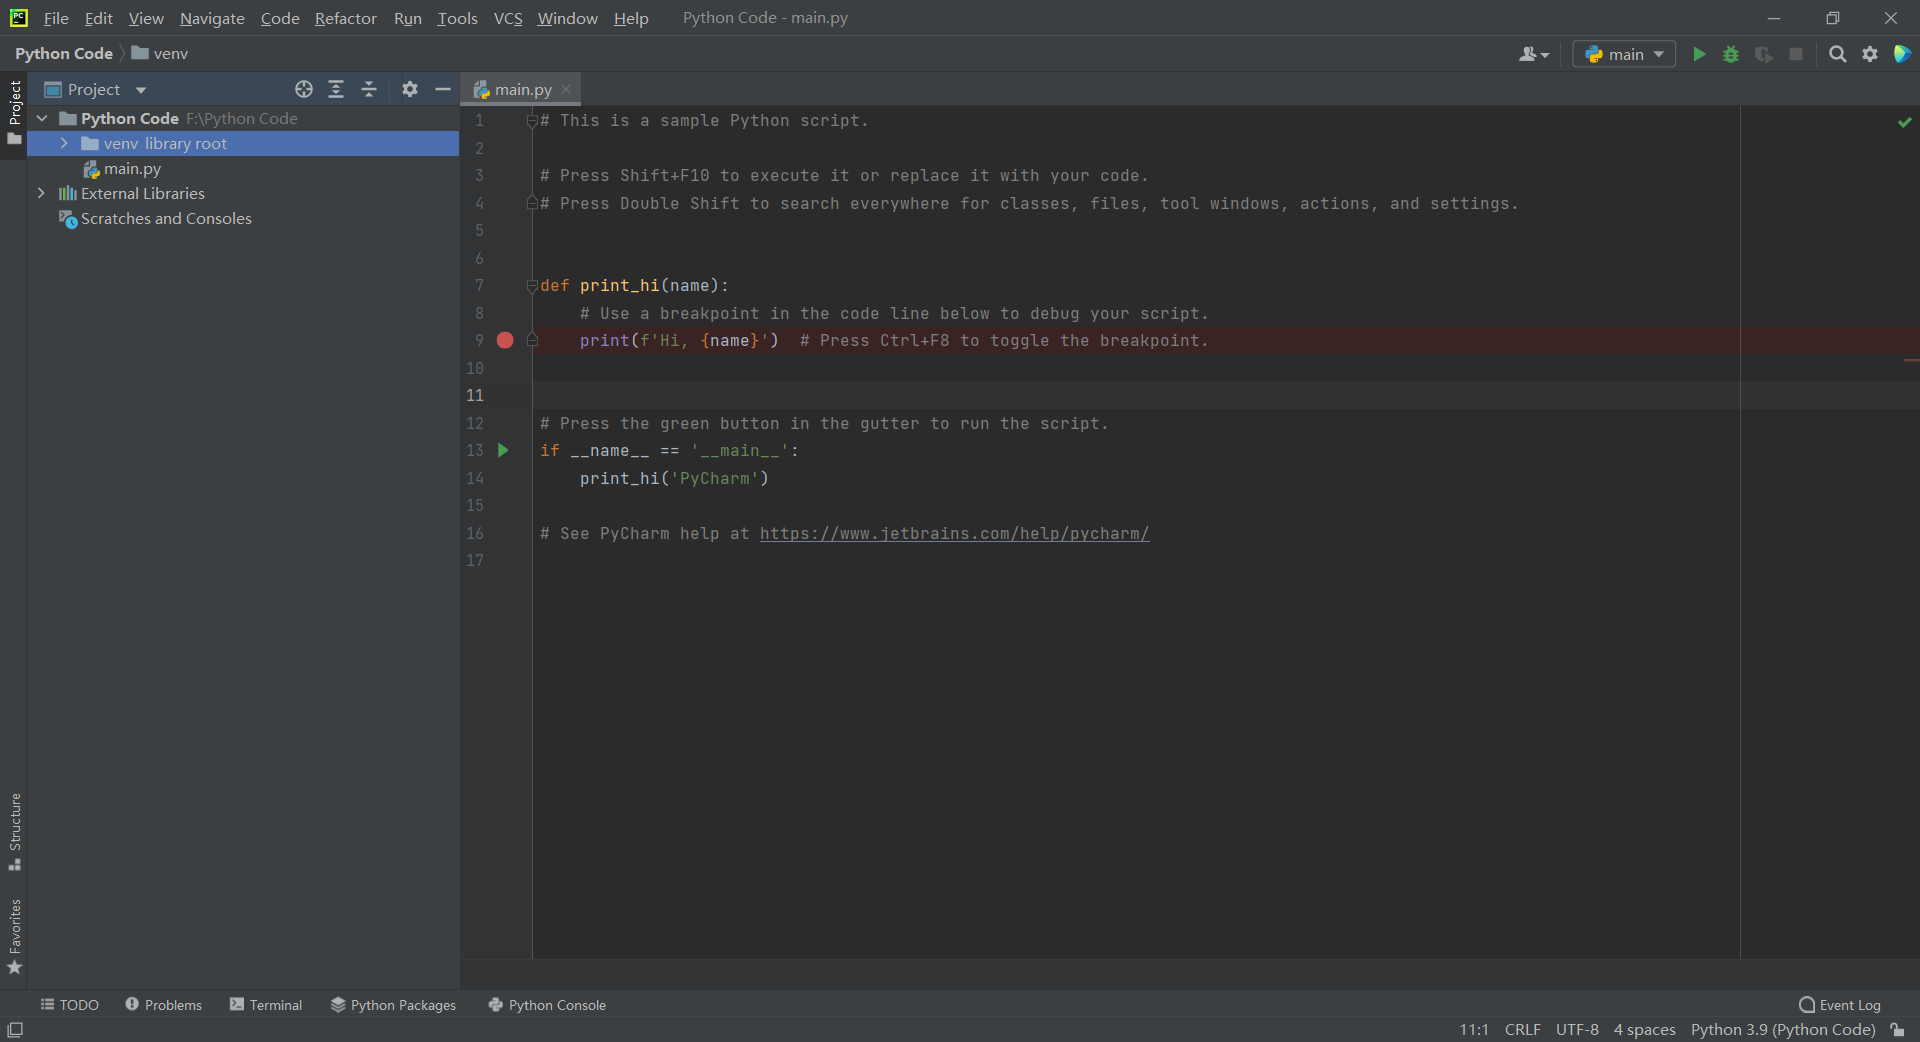
Task: Click Python Code breadcrumb in navigation bar
Action: [64, 54]
